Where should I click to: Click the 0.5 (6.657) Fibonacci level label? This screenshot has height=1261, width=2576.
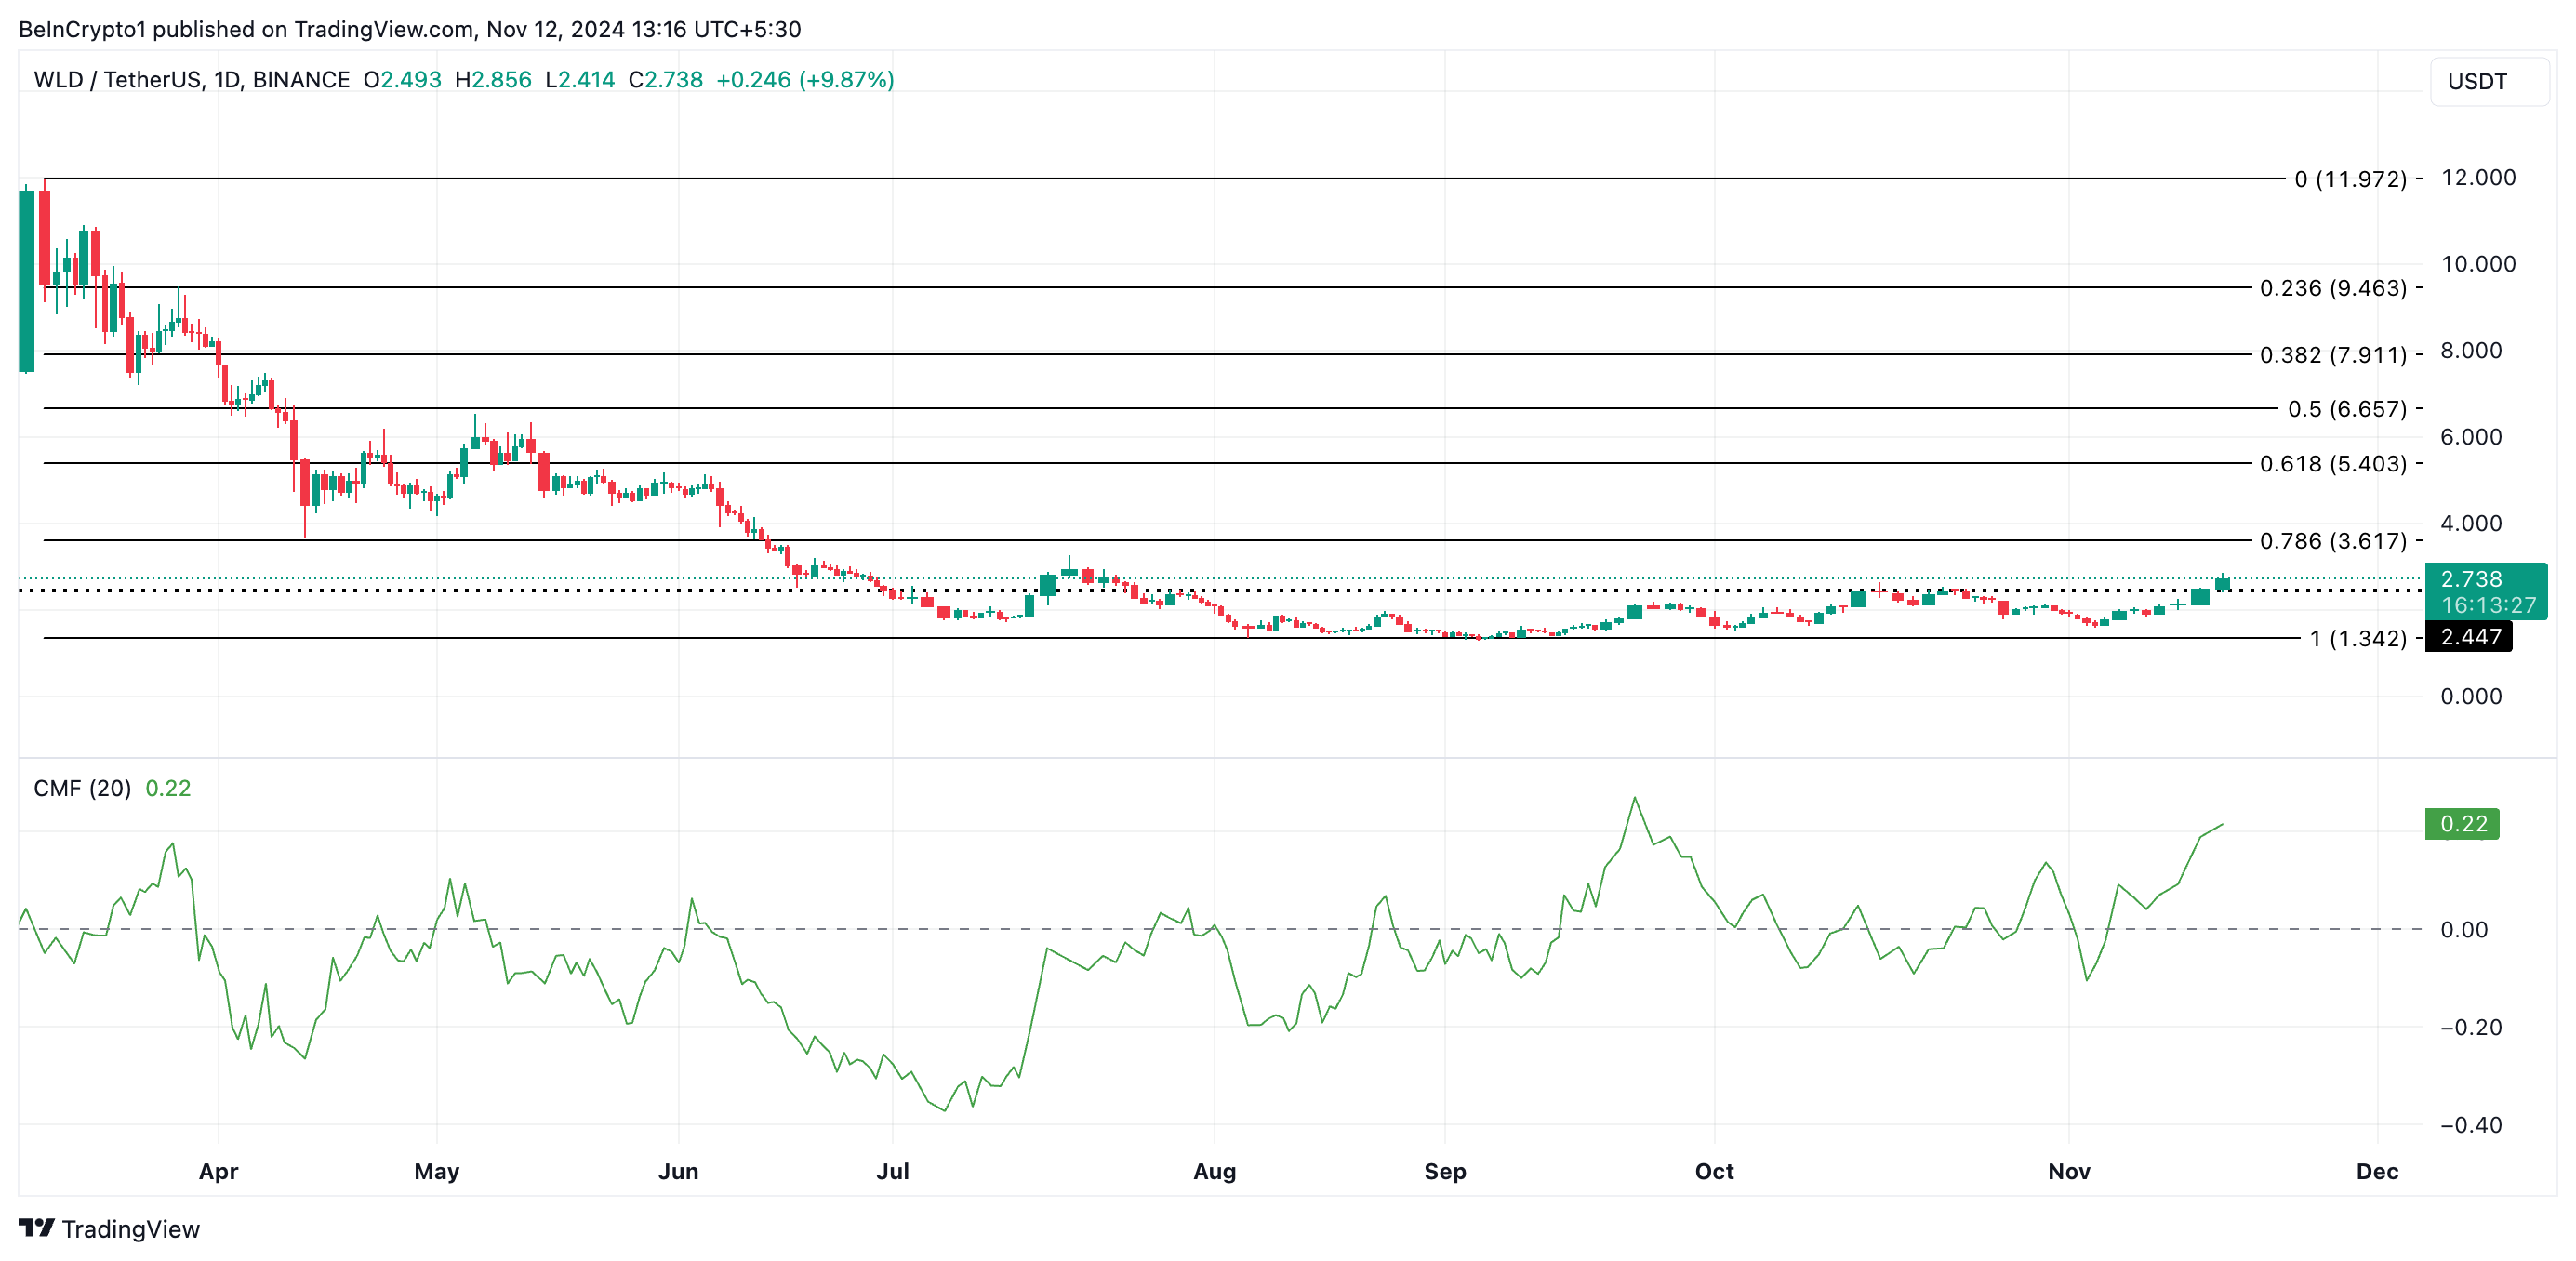pyautogui.click(x=2346, y=409)
